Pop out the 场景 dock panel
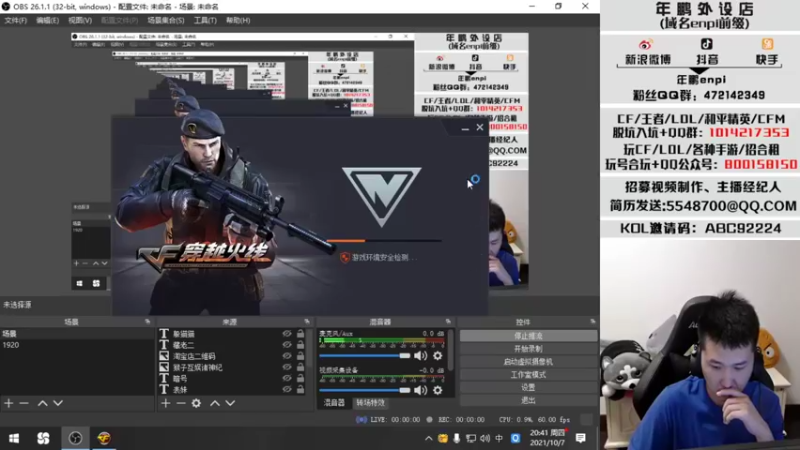Viewport: 800px width, 450px height. [147, 321]
